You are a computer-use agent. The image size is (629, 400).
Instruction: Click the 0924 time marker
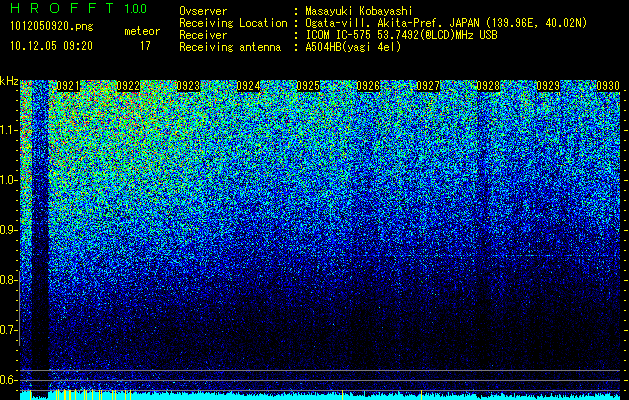tap(248, 86)
